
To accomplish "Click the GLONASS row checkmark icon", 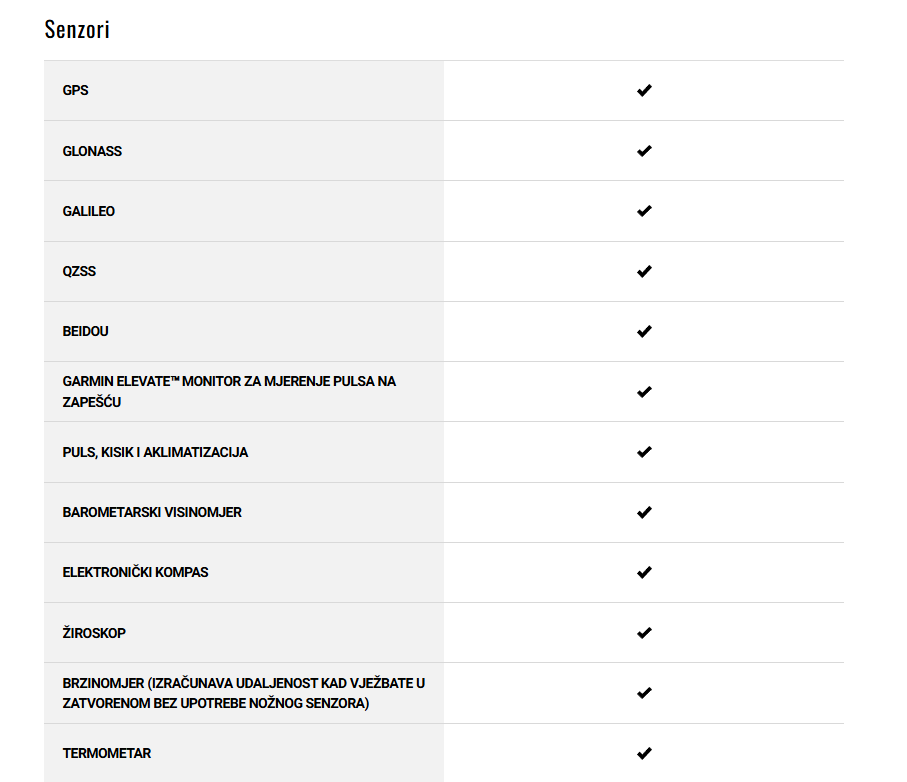I will [x=644, y=151].
